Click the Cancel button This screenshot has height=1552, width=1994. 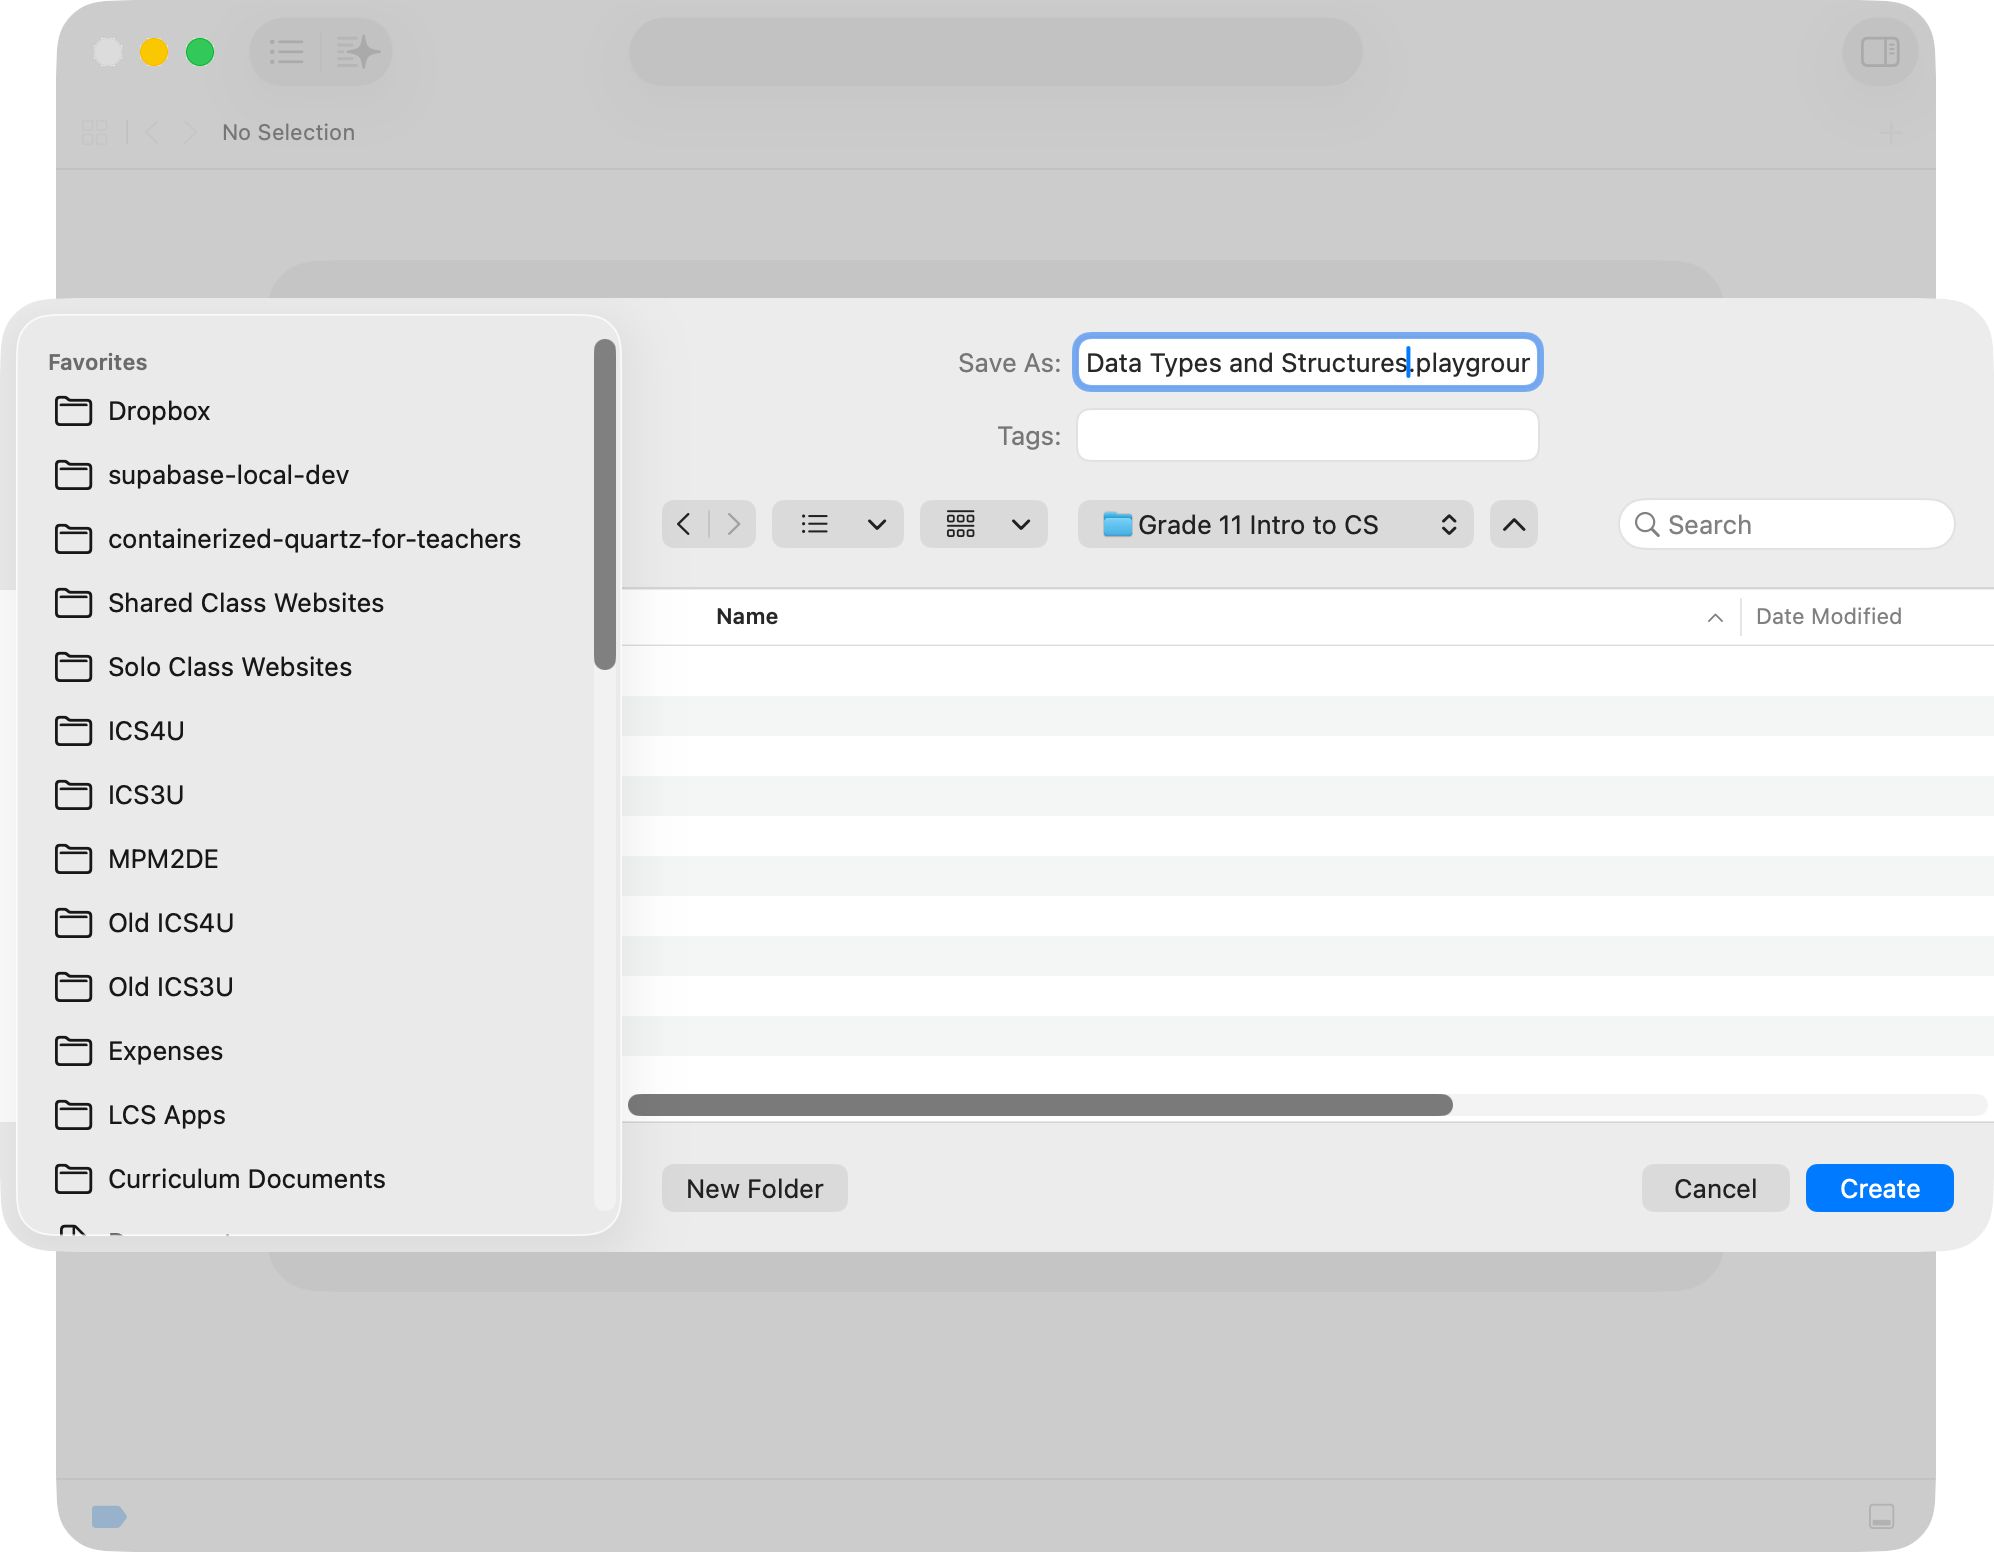[1714, 1188]
